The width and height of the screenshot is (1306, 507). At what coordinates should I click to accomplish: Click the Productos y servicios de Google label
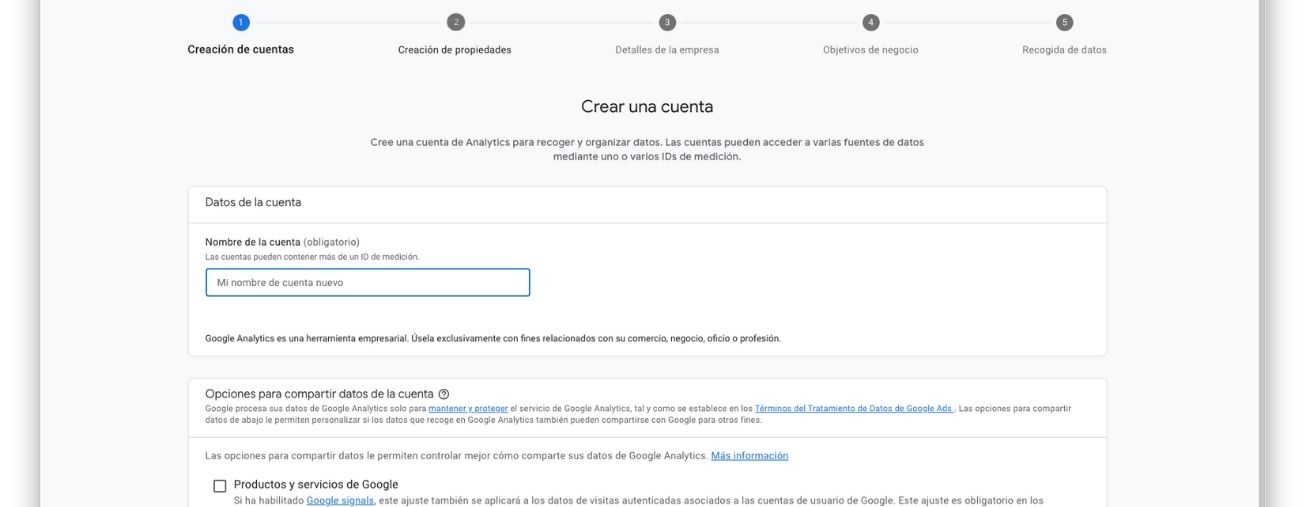point(316,485)
